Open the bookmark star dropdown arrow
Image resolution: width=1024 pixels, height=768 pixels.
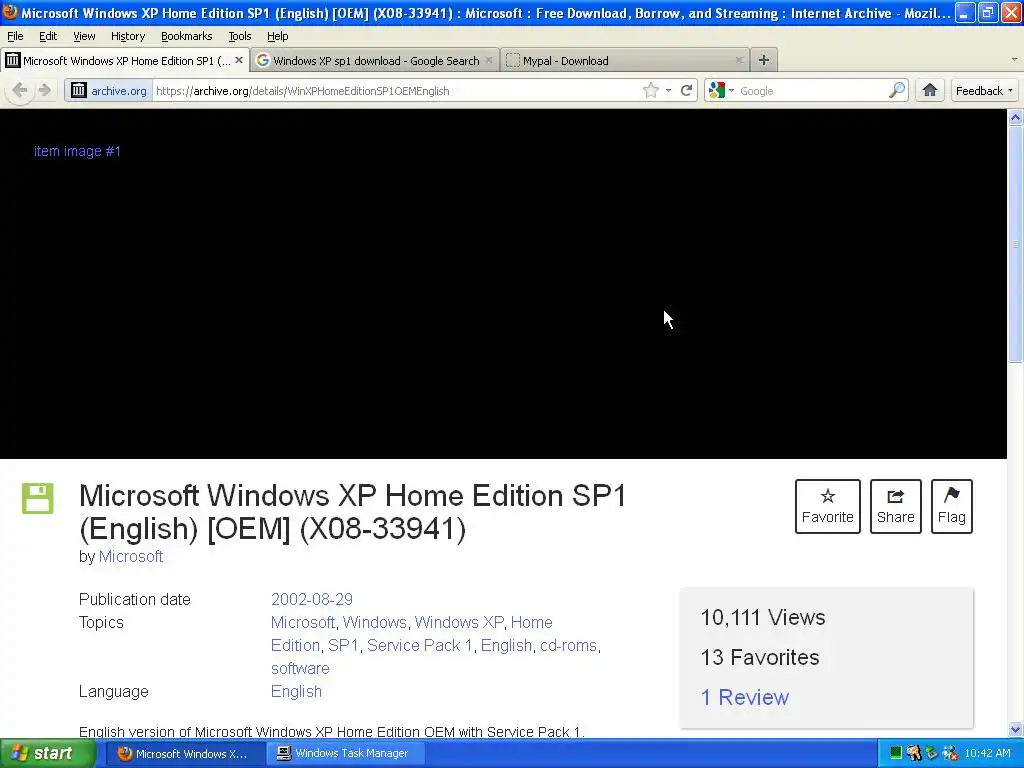668,91
